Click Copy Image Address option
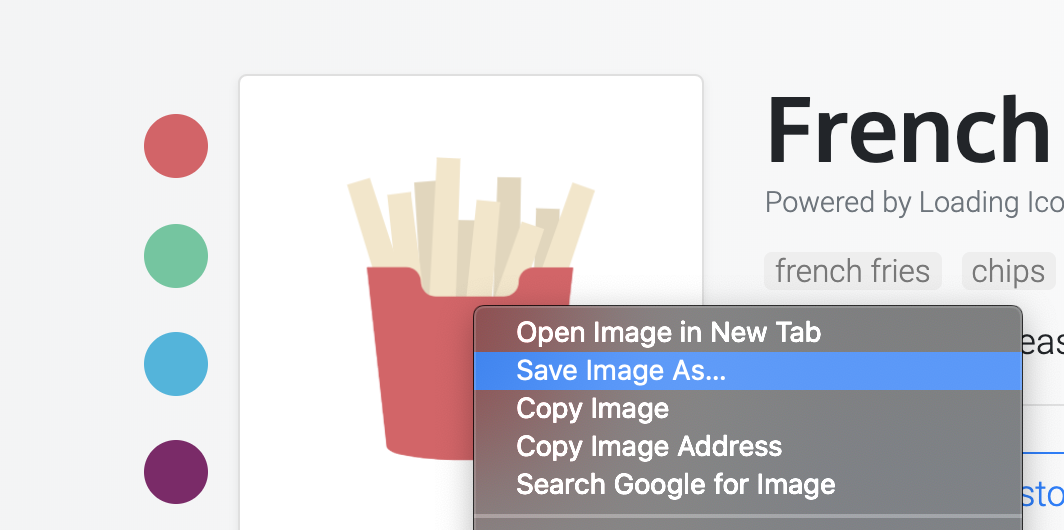1064x530 pixels. coord(648,446)
